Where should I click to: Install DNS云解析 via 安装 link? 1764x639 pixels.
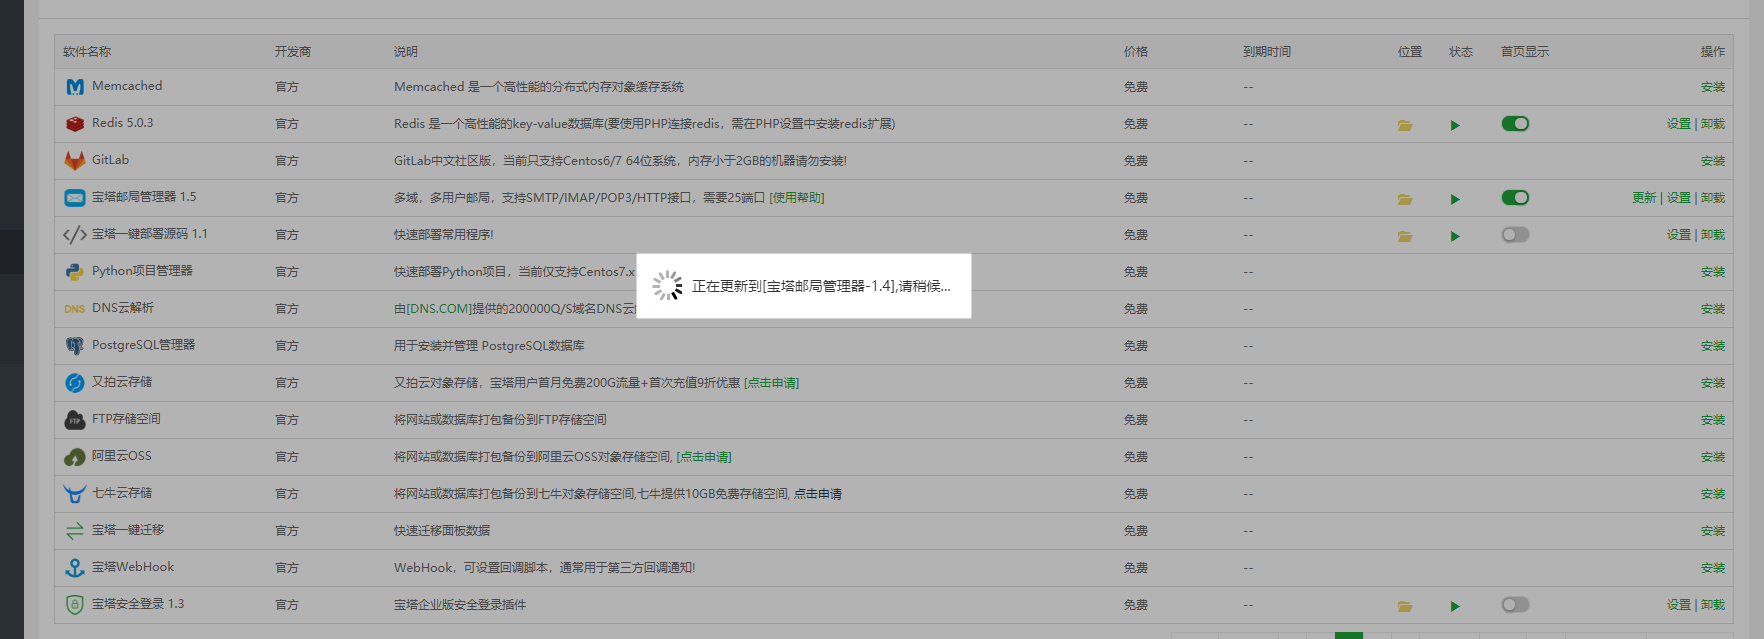click(1713, 309)
